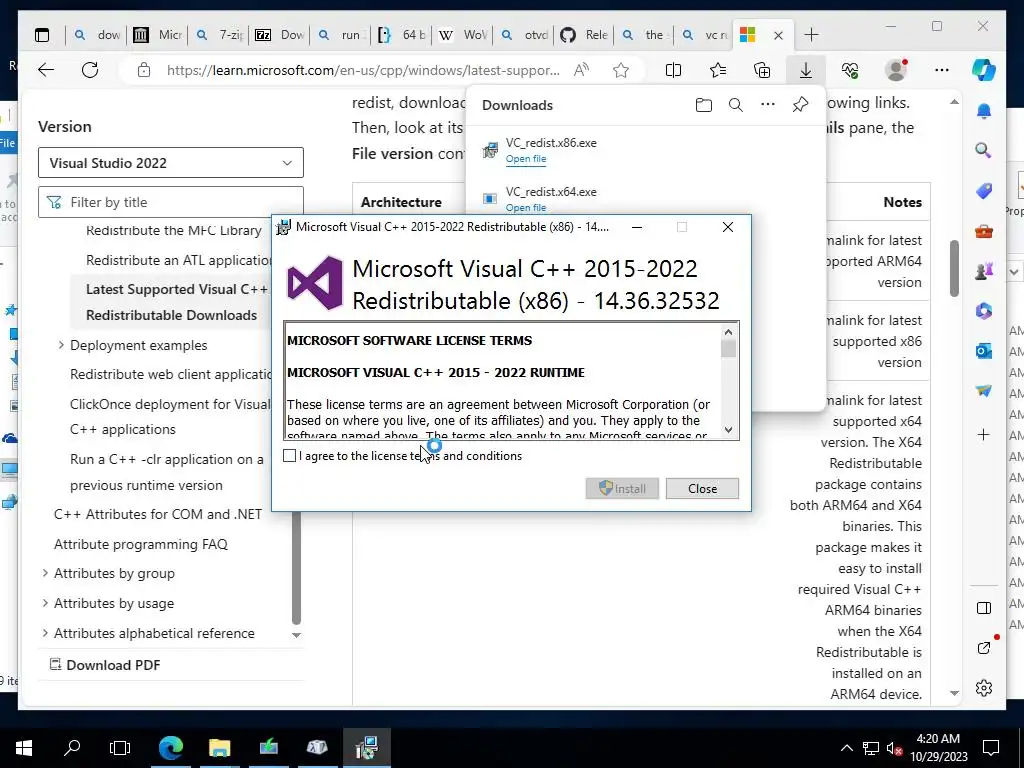The height and width of the screenshot is (768, 1024).
Task: Open sidebar settings gear
Action: coord(984,688)
